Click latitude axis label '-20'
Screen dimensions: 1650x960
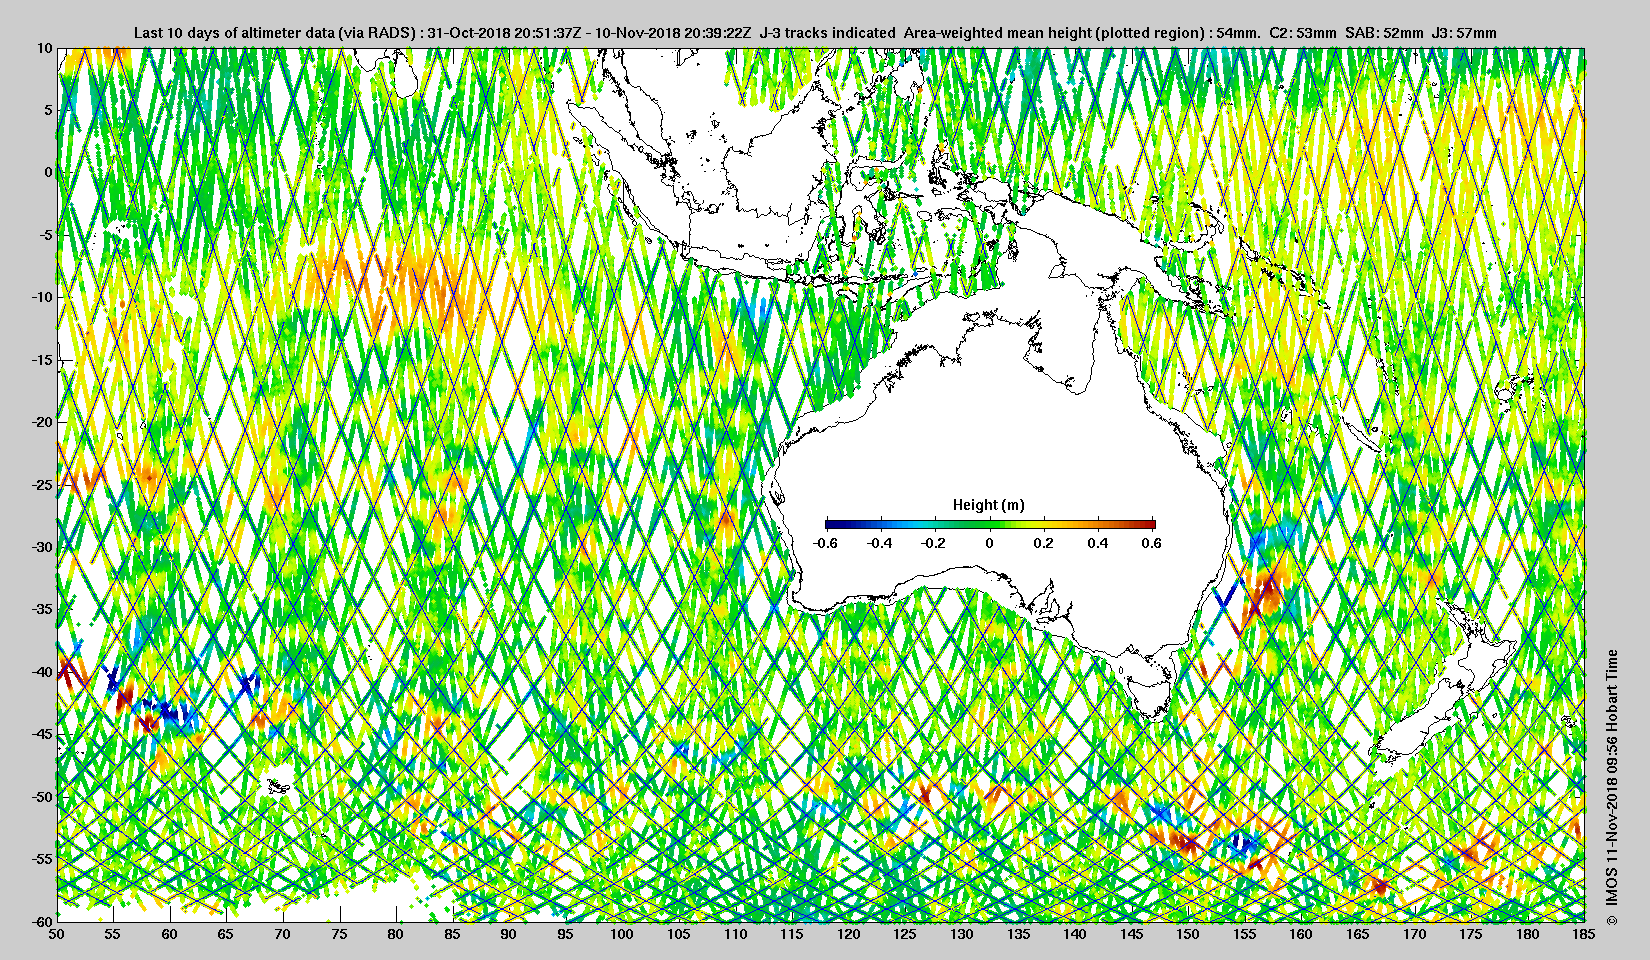point(41,422)
